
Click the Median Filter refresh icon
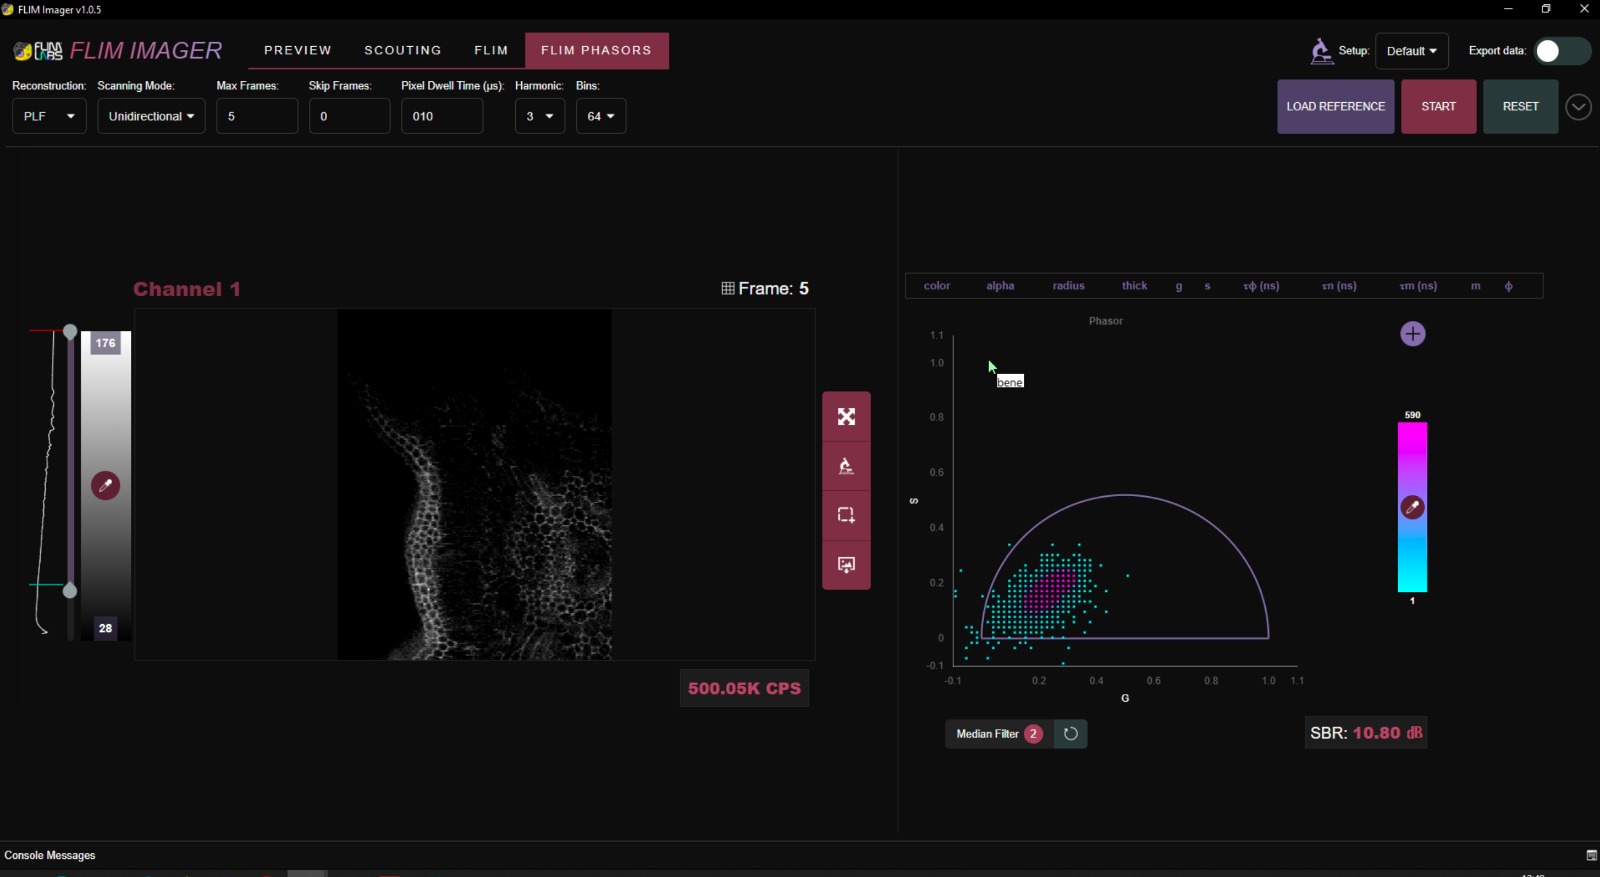tap(1070, 734)
